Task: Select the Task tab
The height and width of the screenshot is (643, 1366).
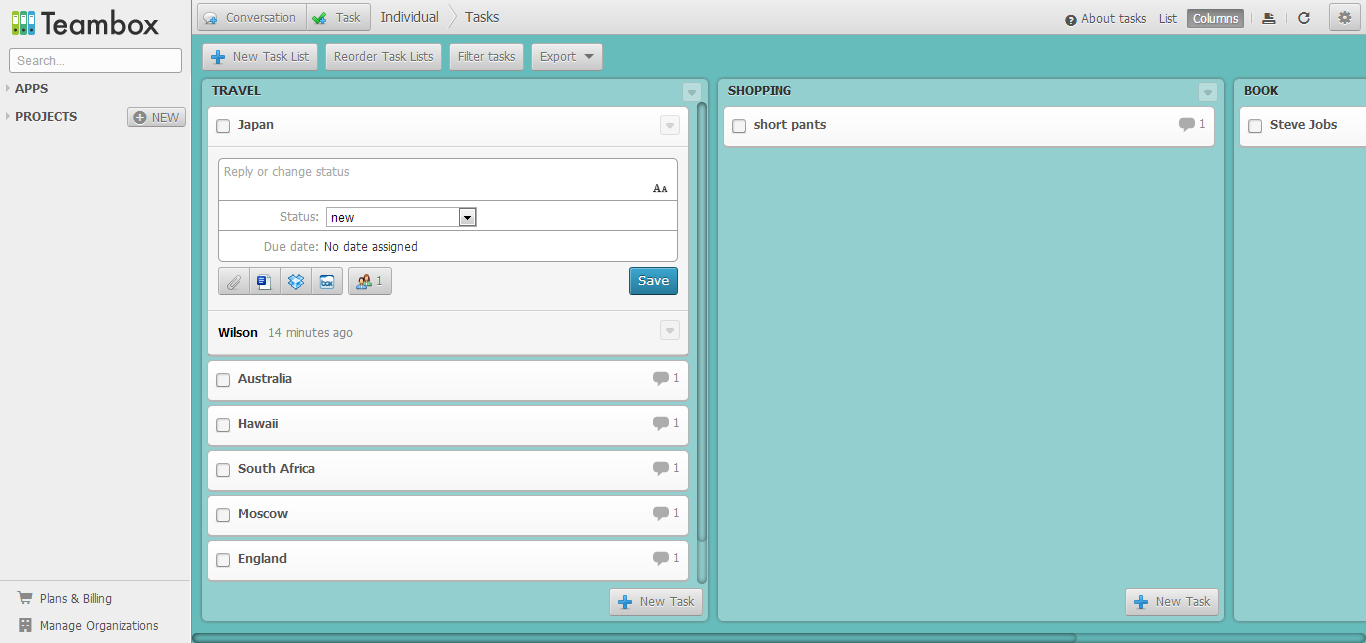Action: tap(338, 17)
